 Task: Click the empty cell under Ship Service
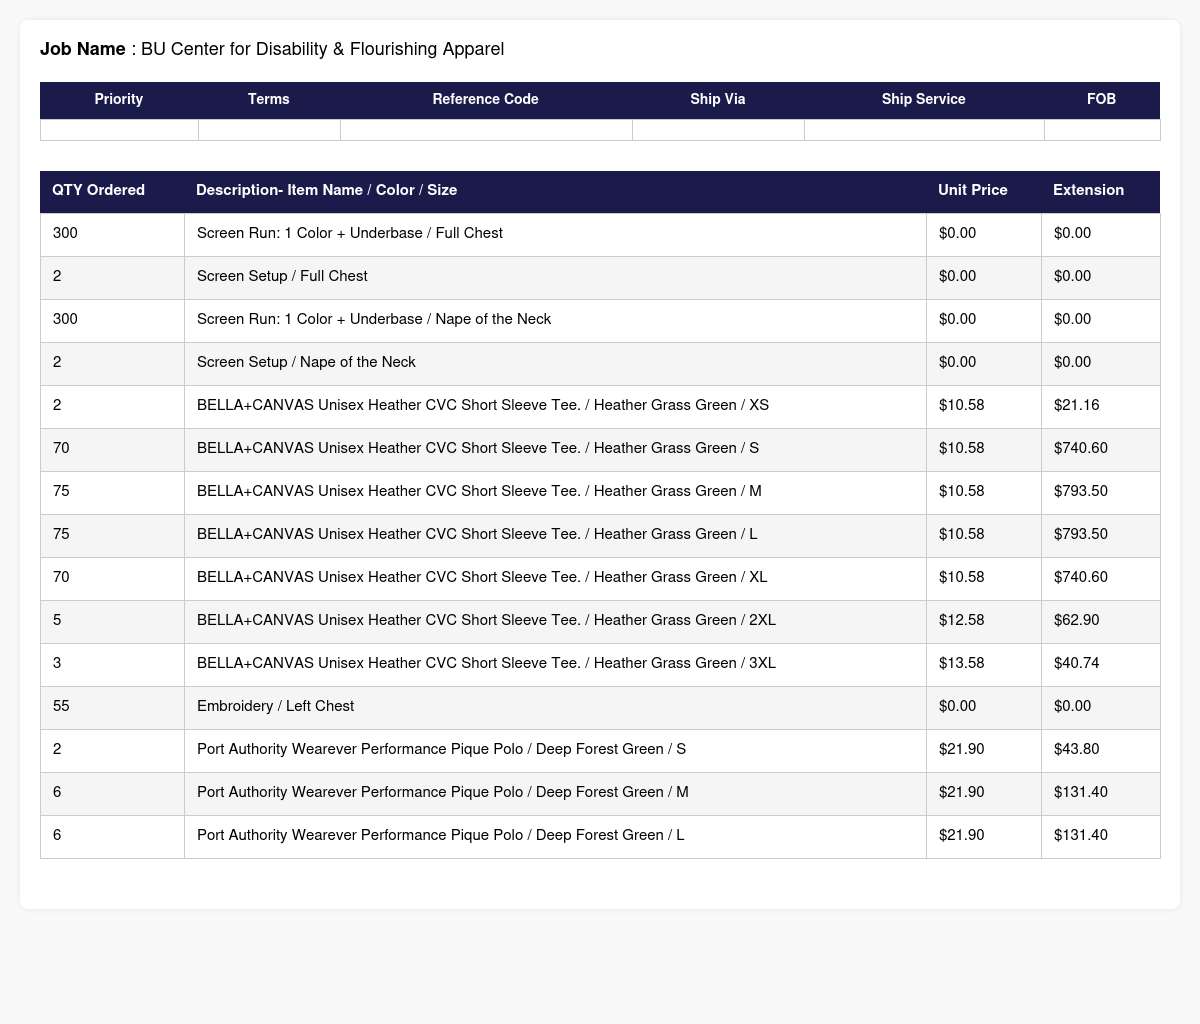[924, 130]
